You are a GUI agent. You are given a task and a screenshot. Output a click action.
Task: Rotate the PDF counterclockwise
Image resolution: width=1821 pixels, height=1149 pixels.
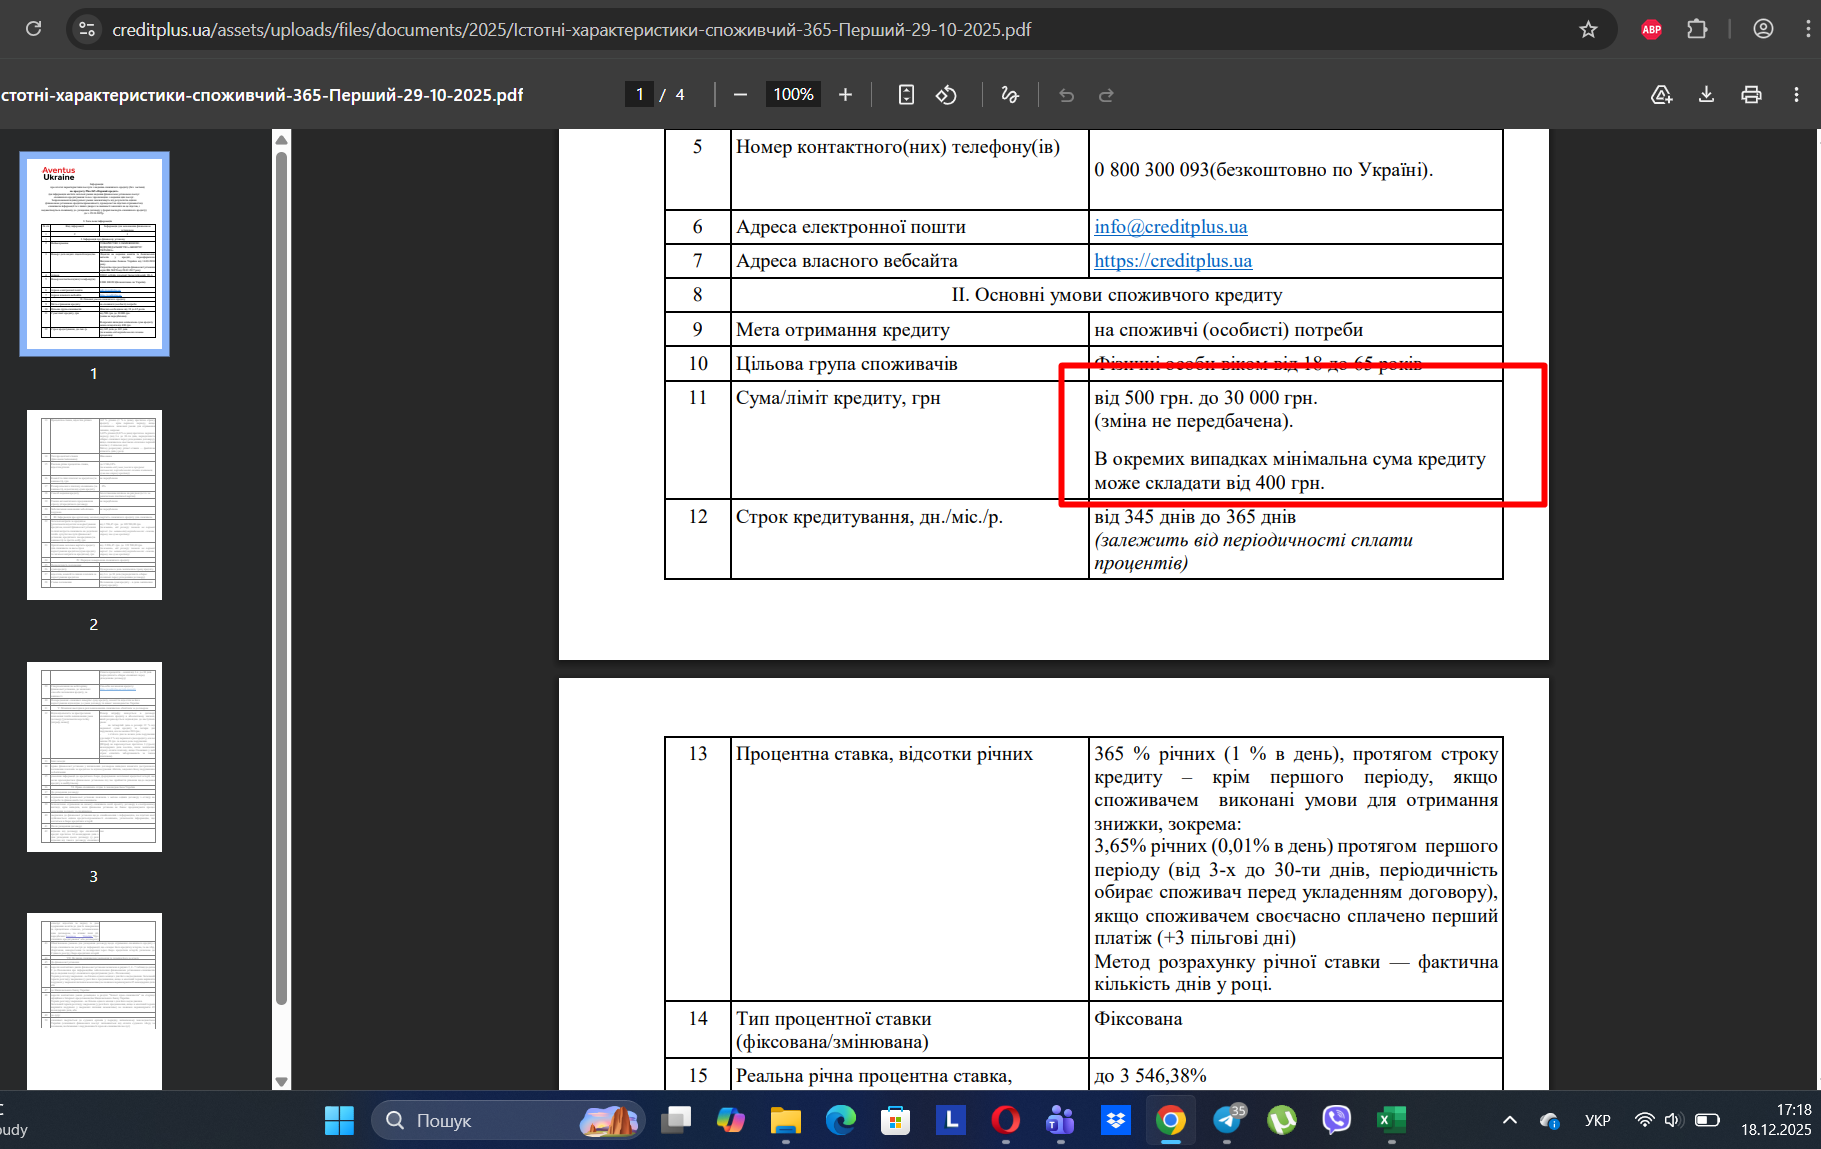[946, 95]
